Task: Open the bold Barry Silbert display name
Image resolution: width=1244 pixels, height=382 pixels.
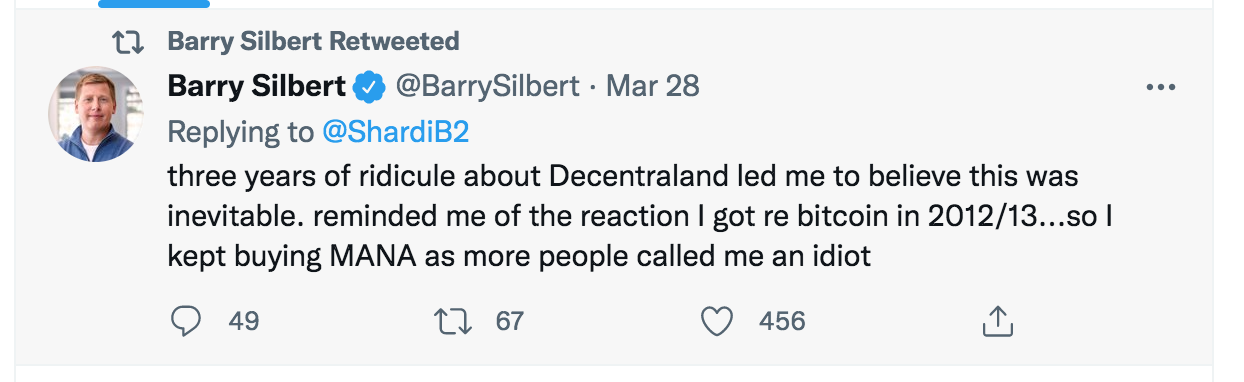Action: pyautogui.click(x=257, y=87)
